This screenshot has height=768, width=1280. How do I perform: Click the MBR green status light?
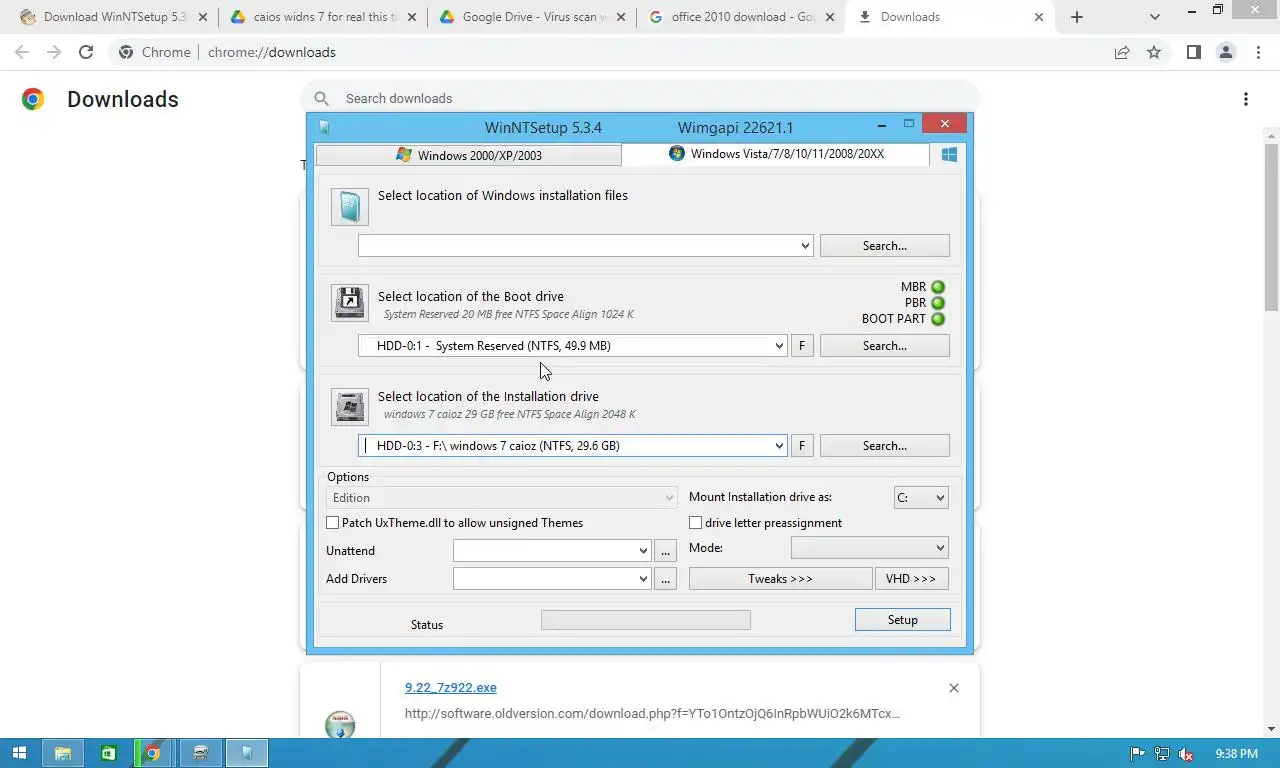point(938,287)
